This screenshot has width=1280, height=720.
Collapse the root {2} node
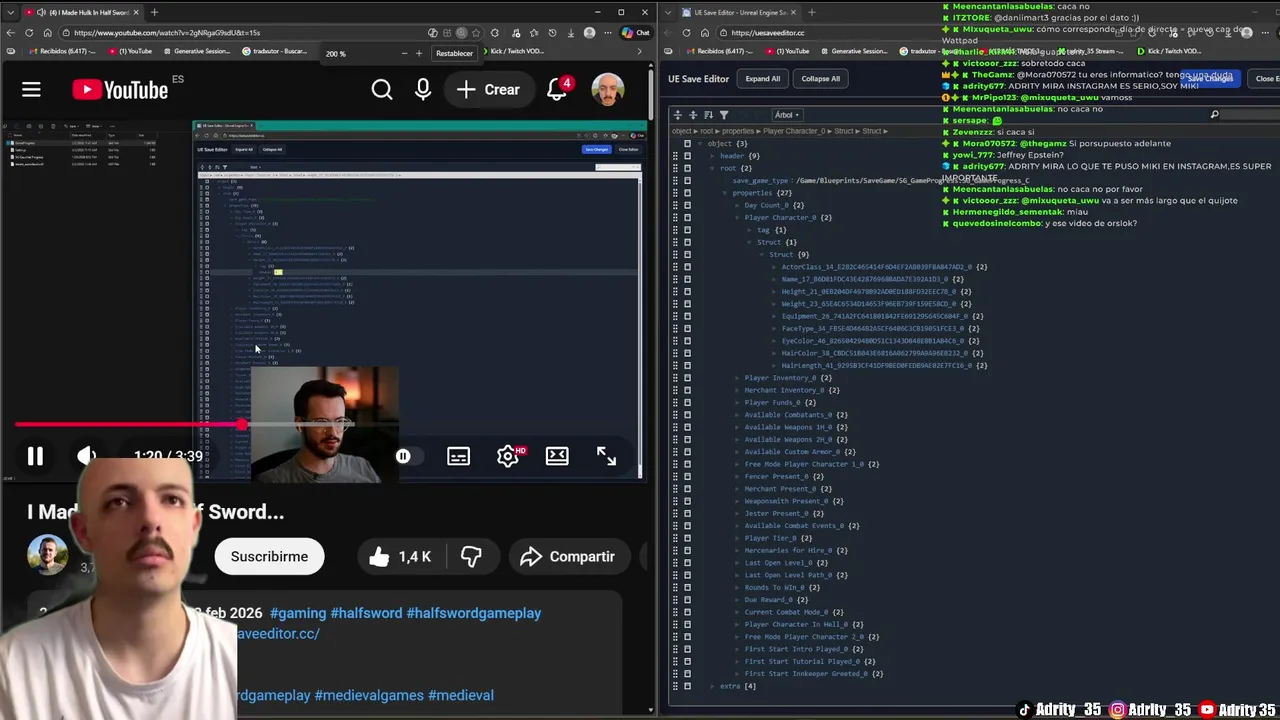point(713,168)
